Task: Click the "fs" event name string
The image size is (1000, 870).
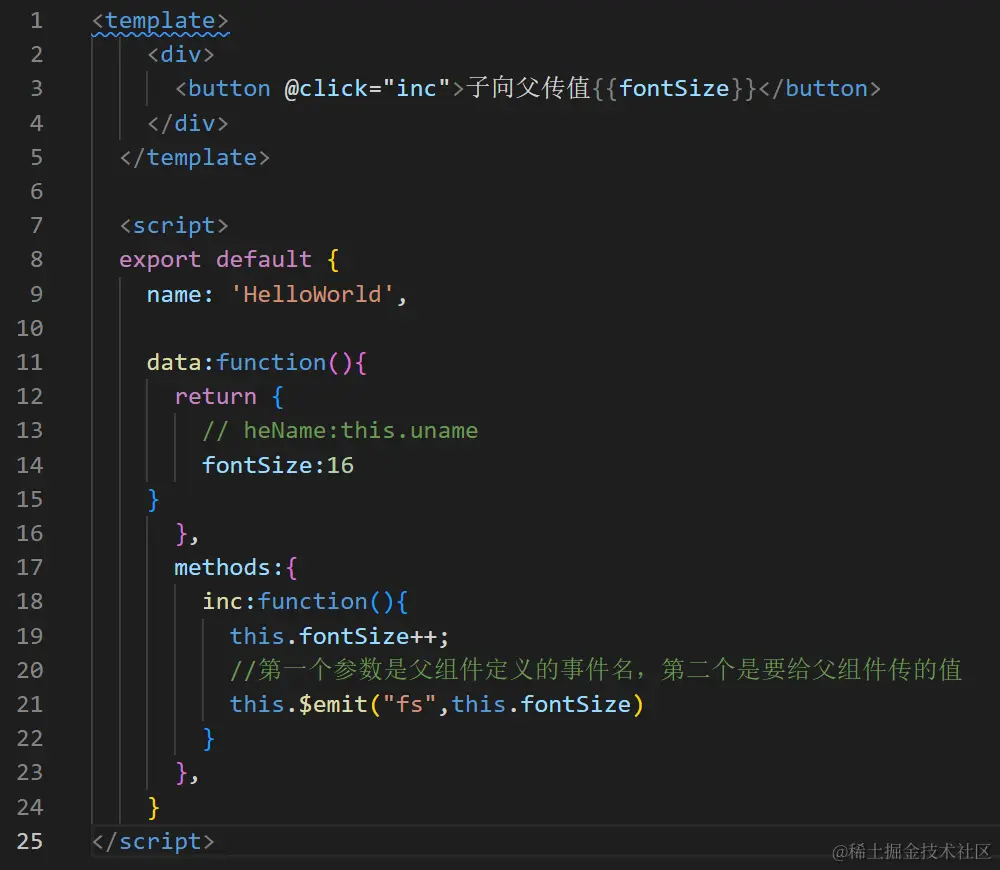Action: pyautogui.click(x=409, y=704)
